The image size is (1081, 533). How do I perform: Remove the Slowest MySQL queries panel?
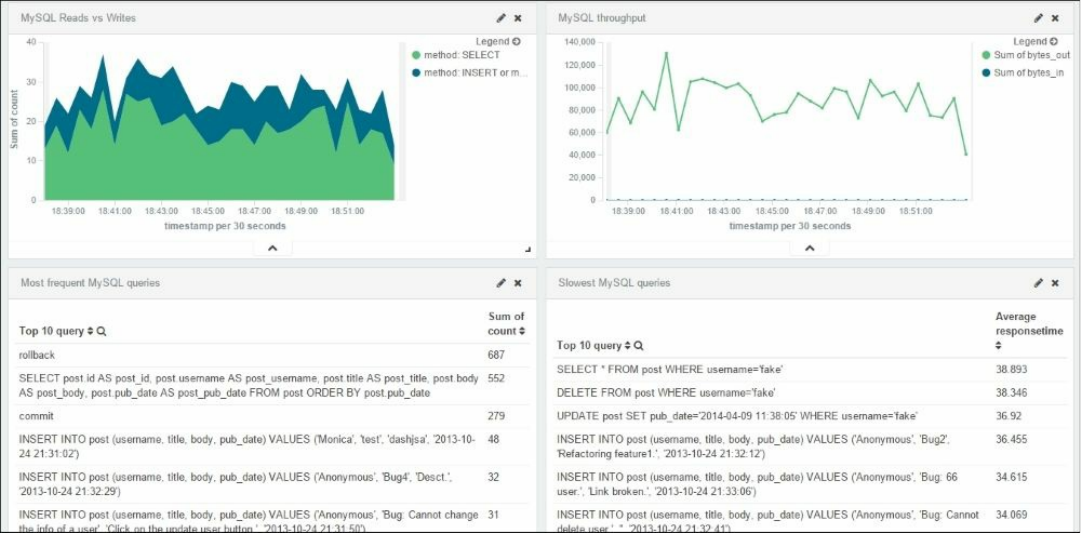pyautogui.click(x=1055, y=283)
